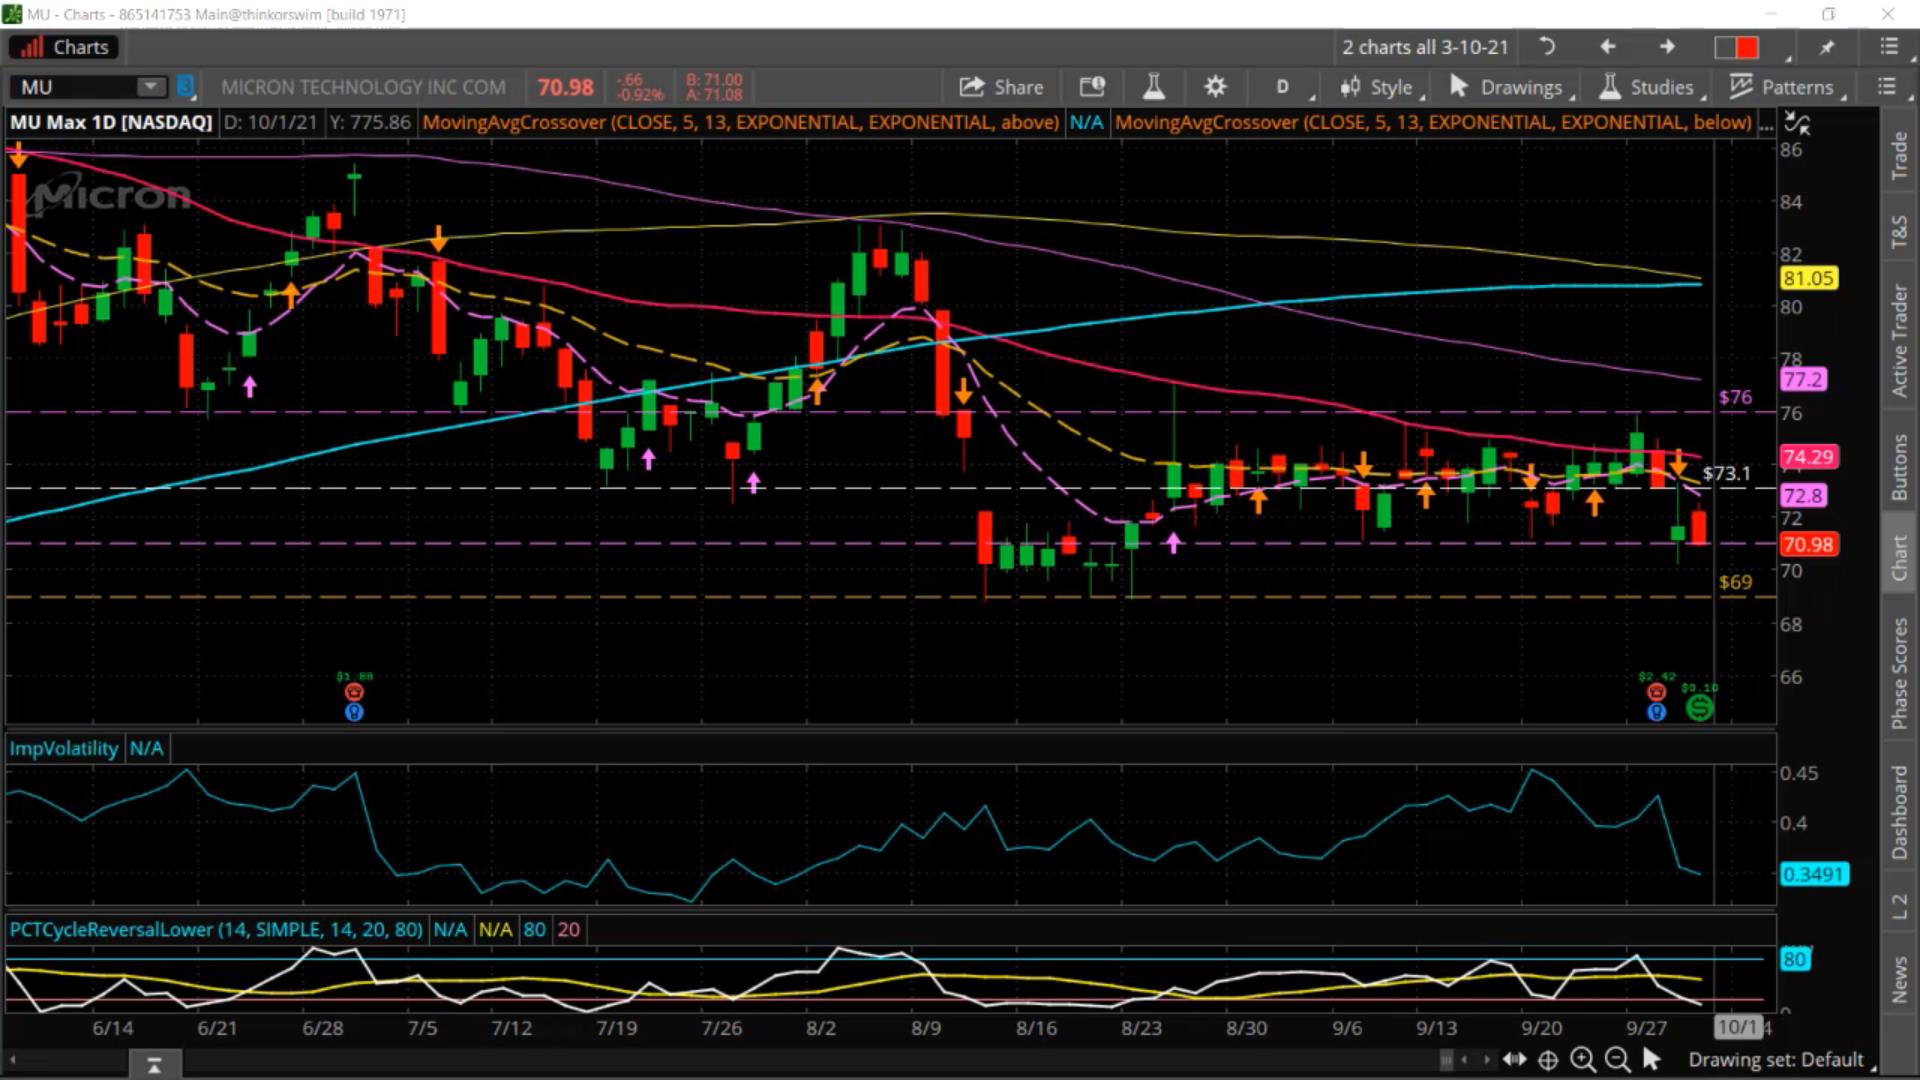The image size is (1920, 1080).
Task: Open chart toolbar list menu icon
Action: 1886,87
